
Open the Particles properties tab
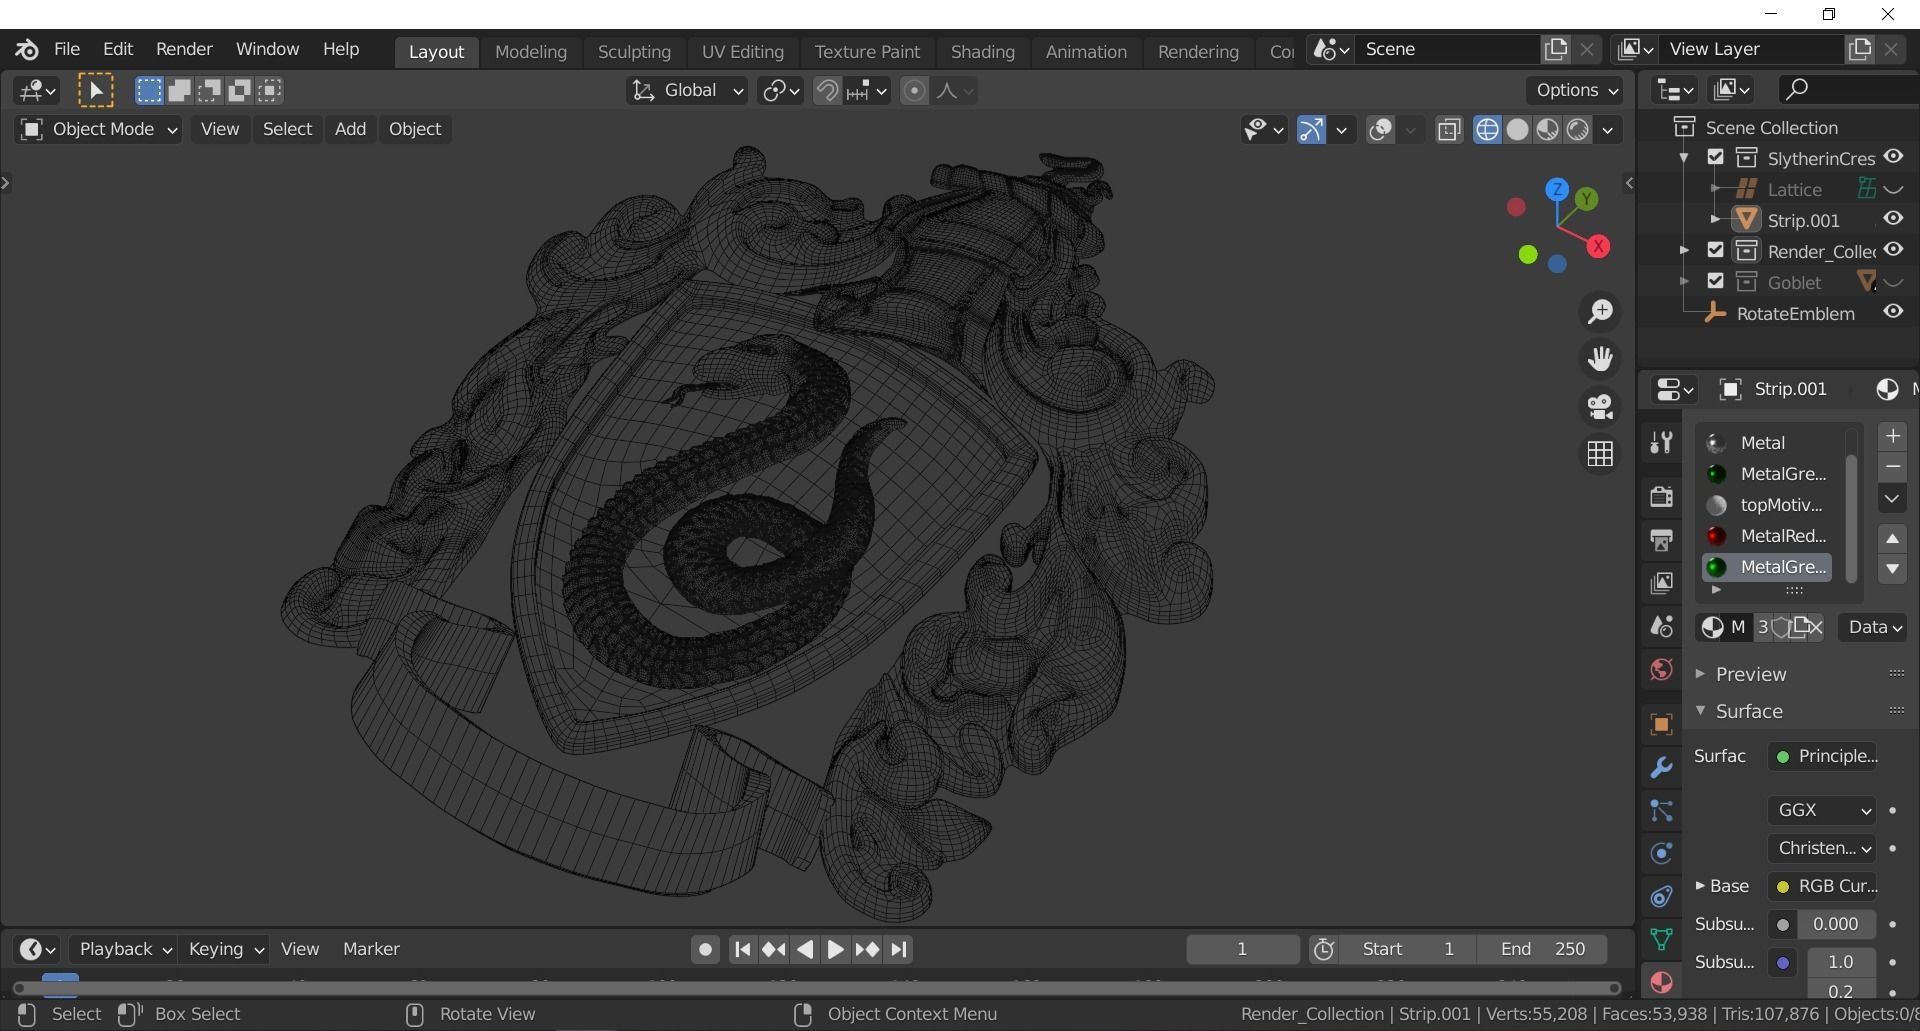(1661, 810)
